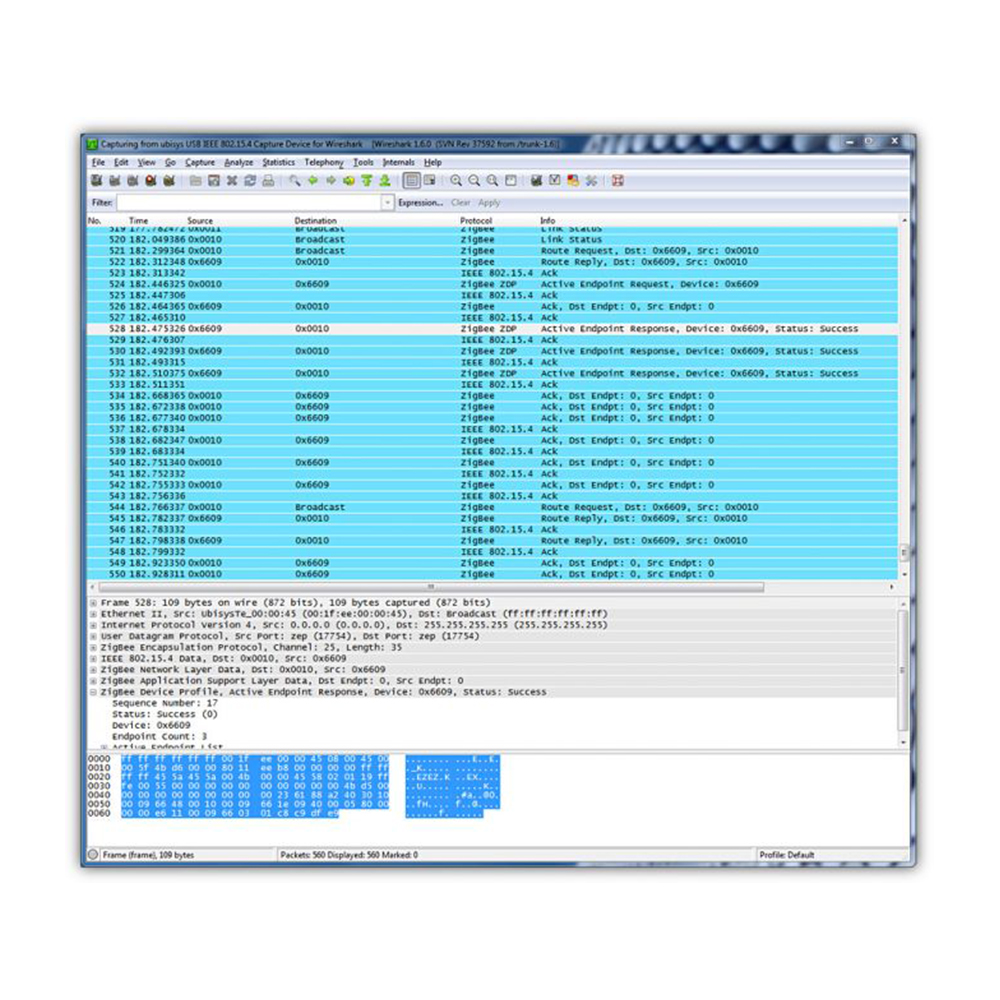
Task: Open help lifebuoy toolbar icon
Action: pyautogui.click(x=617, y=181)
